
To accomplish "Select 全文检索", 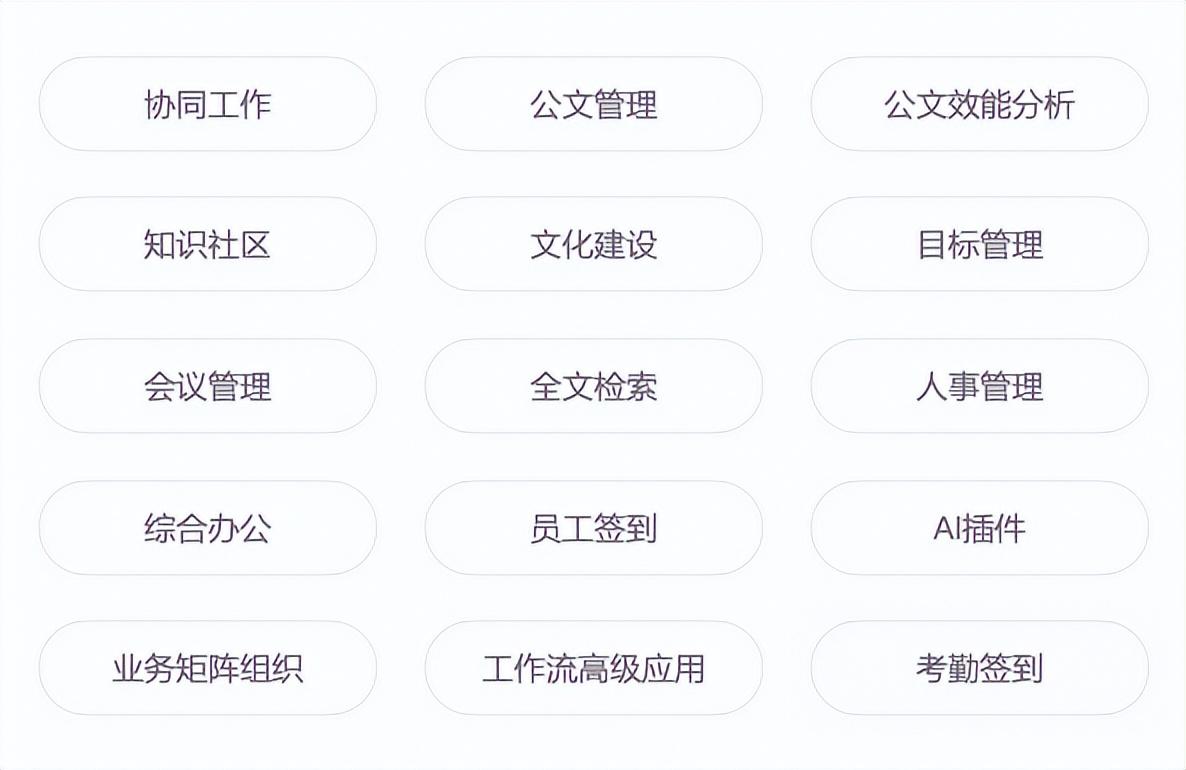I will point(593,386).
